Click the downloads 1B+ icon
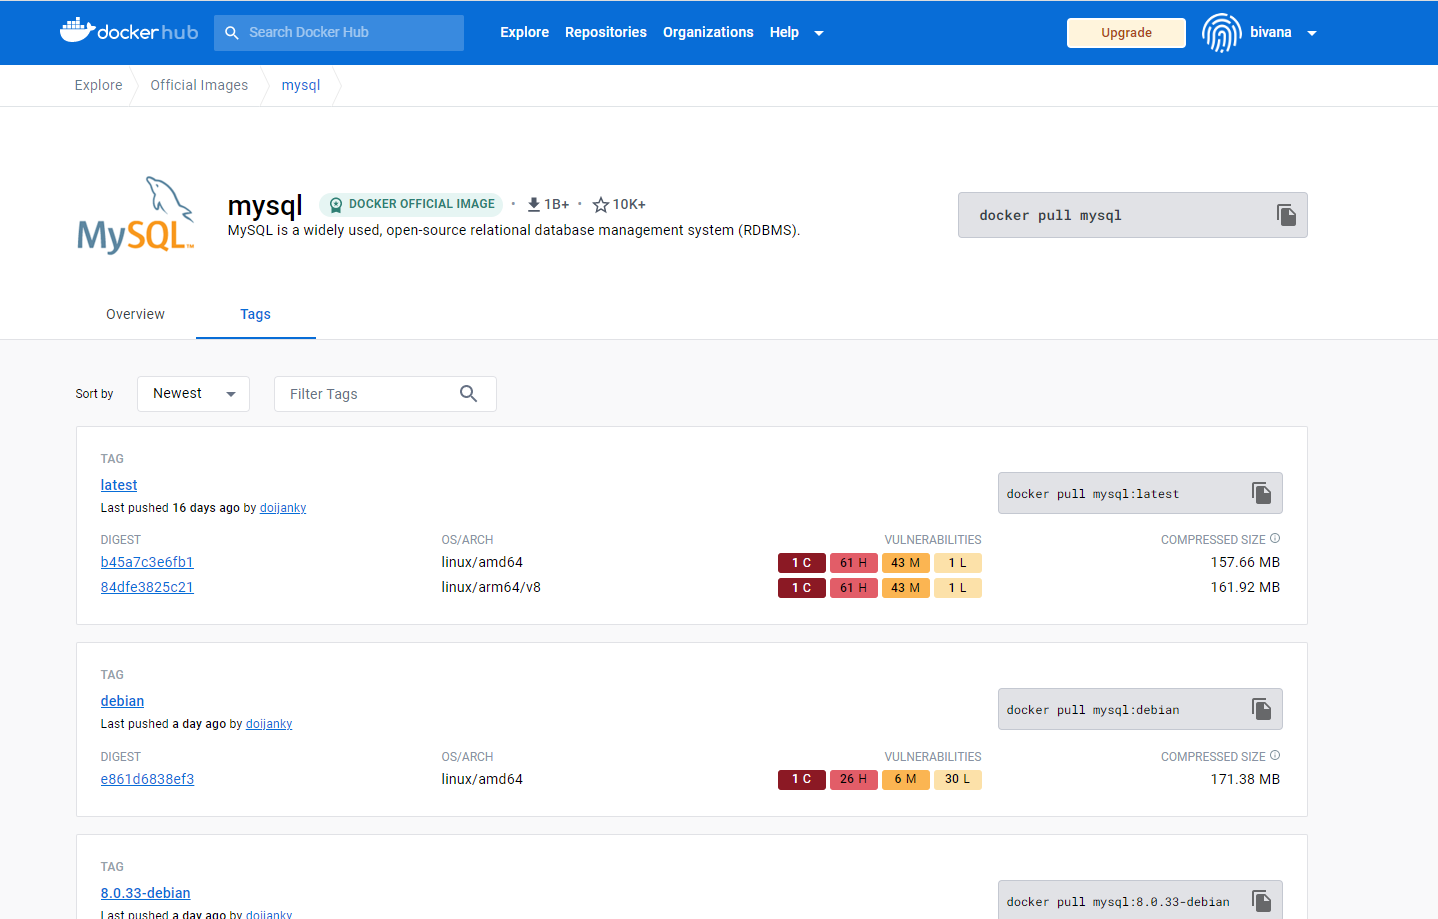This screenshot has width=1438, height=919. click(534, 204)
